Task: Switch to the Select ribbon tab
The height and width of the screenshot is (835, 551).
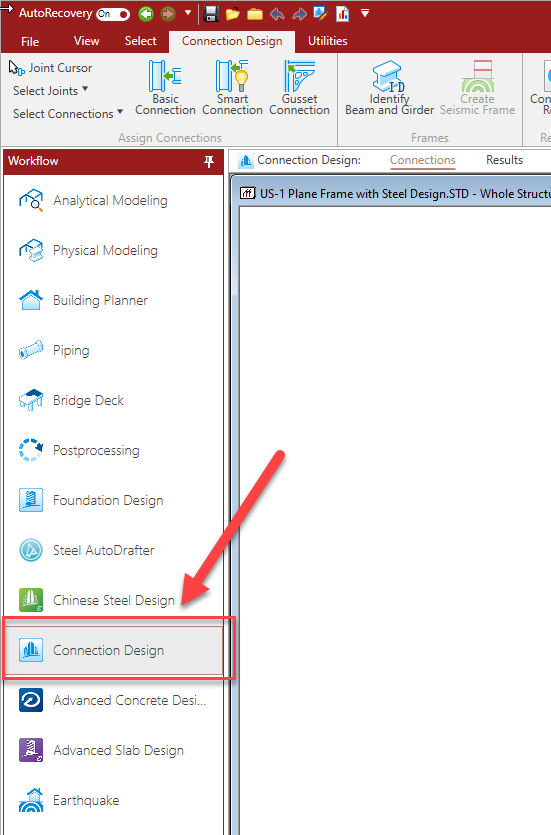Action: tap(141, 41)
